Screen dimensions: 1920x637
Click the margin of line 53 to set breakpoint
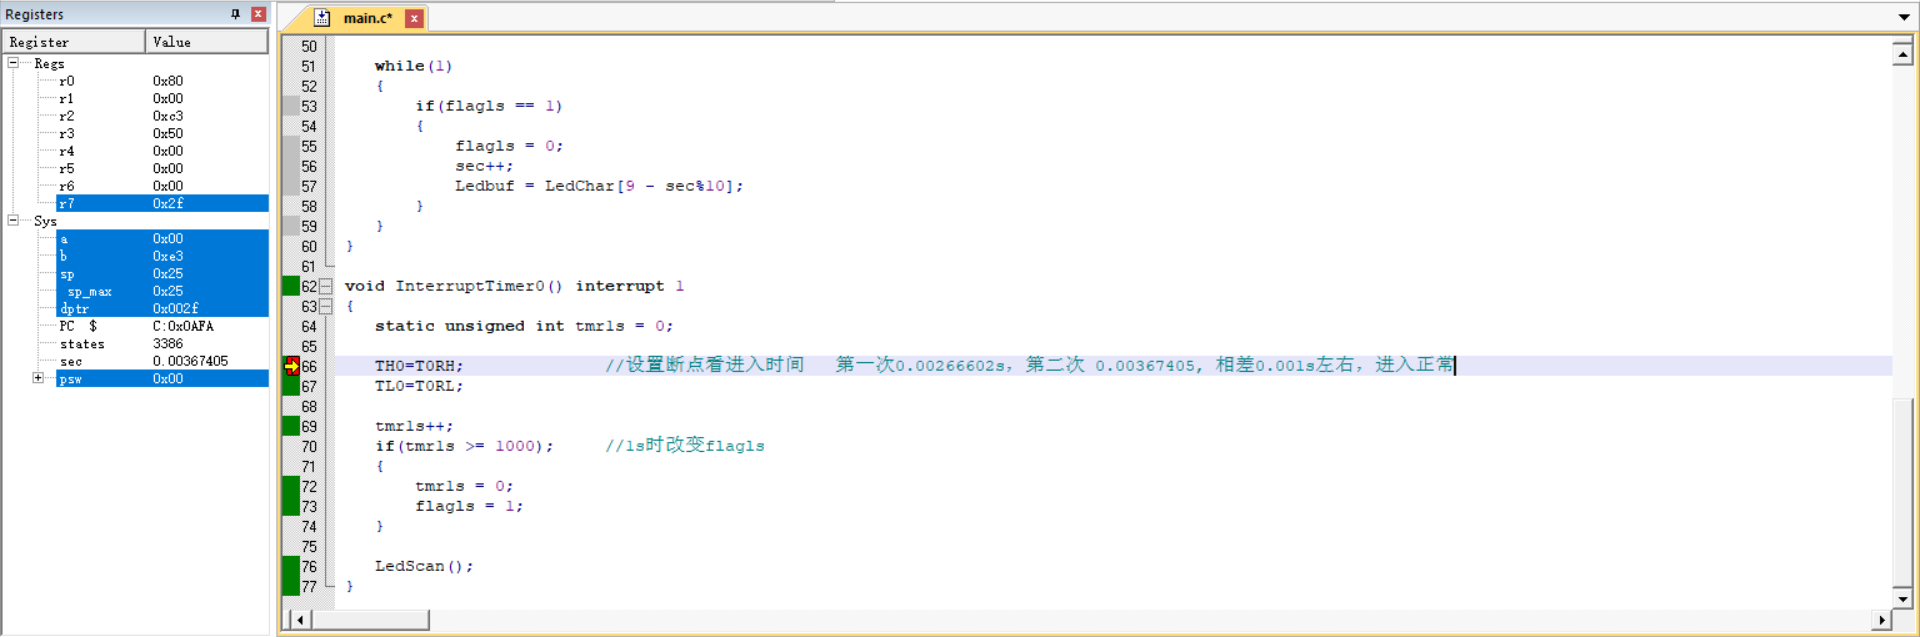(x=291, y=106)
